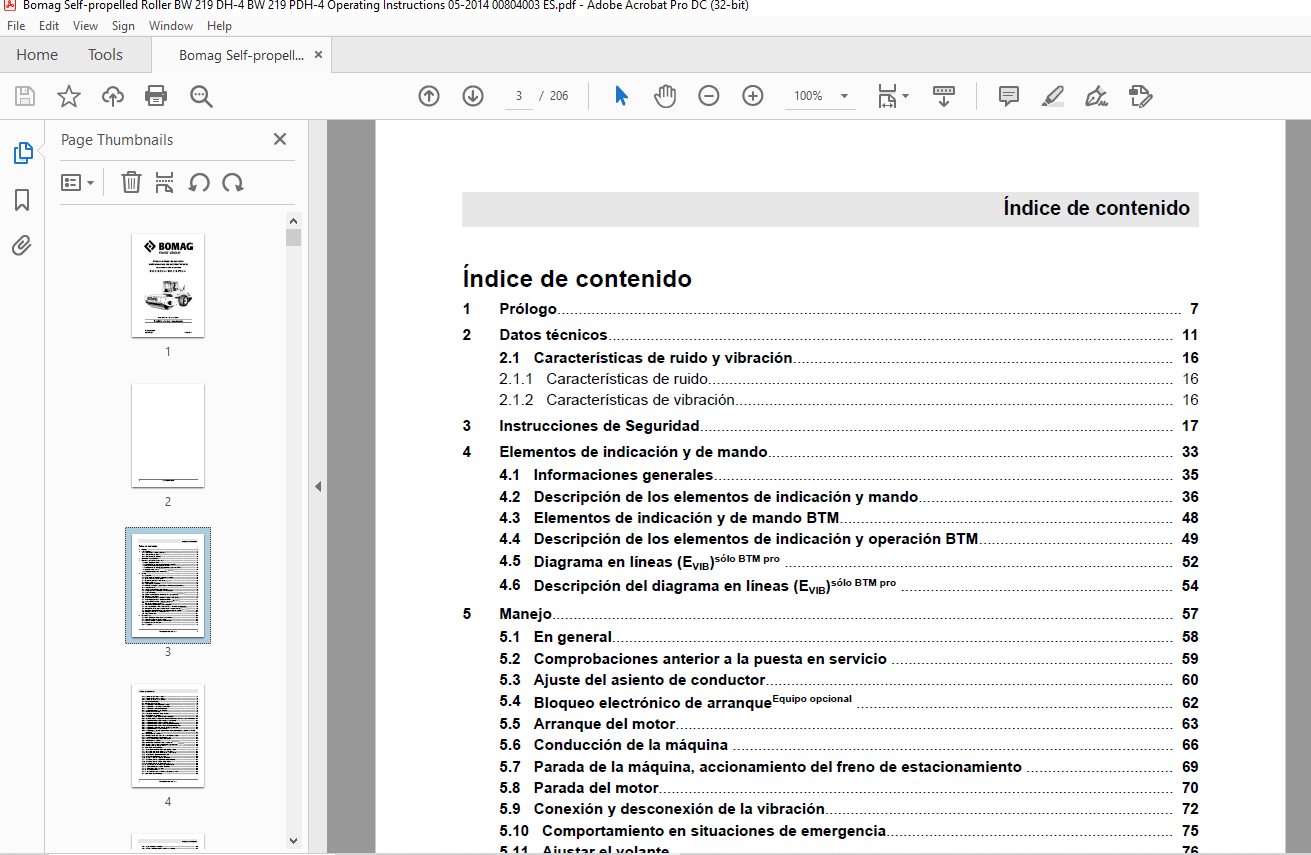Open the Attachments paperclip icon
This screenshot has width=1311, height=855.
click(22, 246)
